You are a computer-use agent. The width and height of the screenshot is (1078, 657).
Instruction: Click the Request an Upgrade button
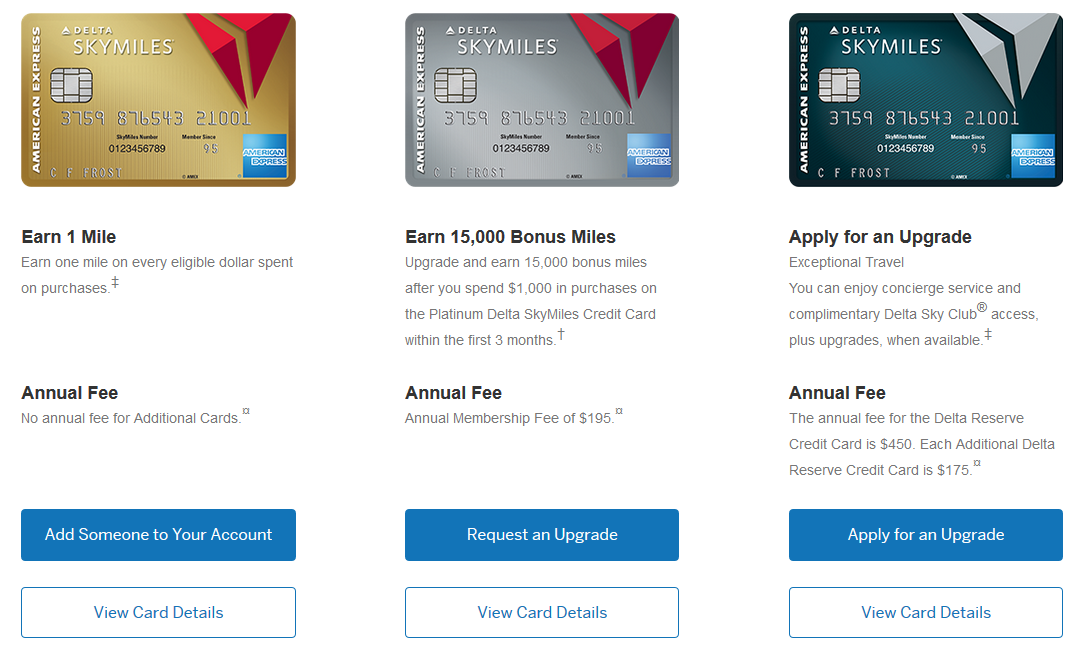[542, 535]
